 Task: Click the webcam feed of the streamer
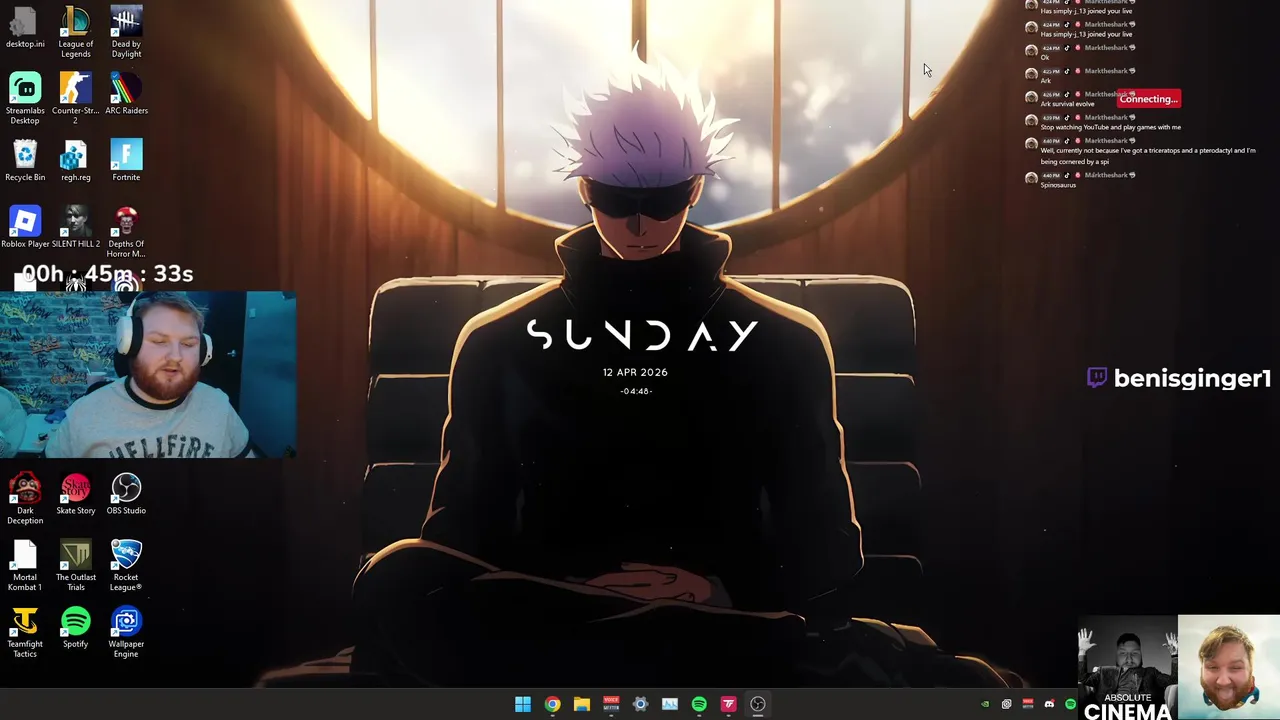point(148,375)
